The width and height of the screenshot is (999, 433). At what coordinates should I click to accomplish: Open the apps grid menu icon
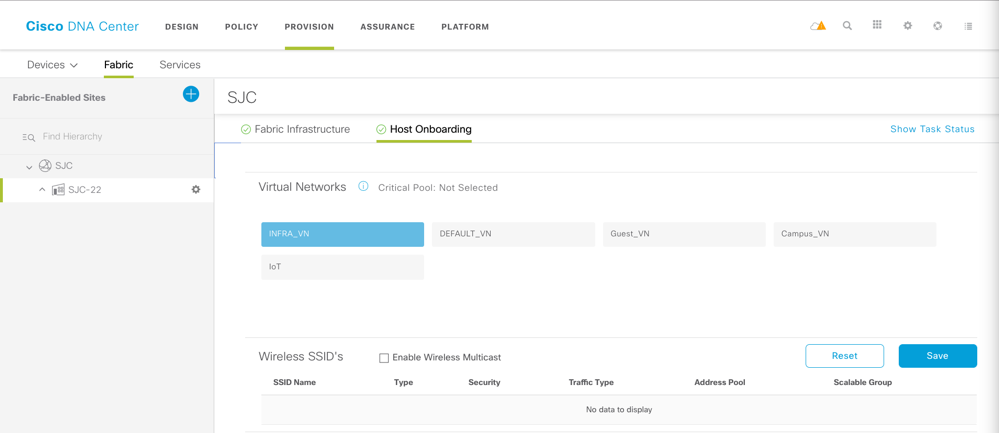(877, 25)
